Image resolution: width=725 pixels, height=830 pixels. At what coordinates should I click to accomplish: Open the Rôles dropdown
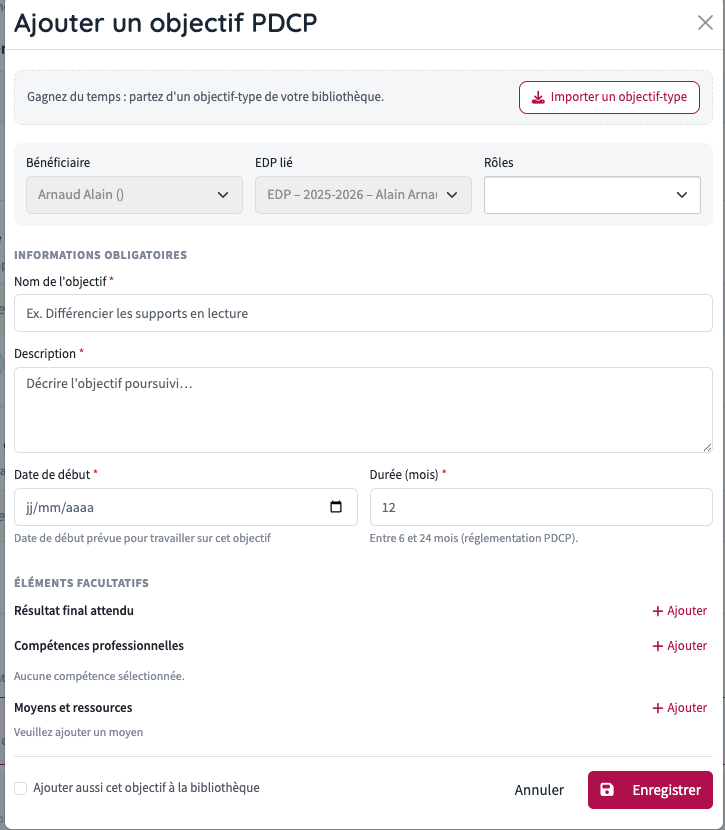tap(592, 195)
